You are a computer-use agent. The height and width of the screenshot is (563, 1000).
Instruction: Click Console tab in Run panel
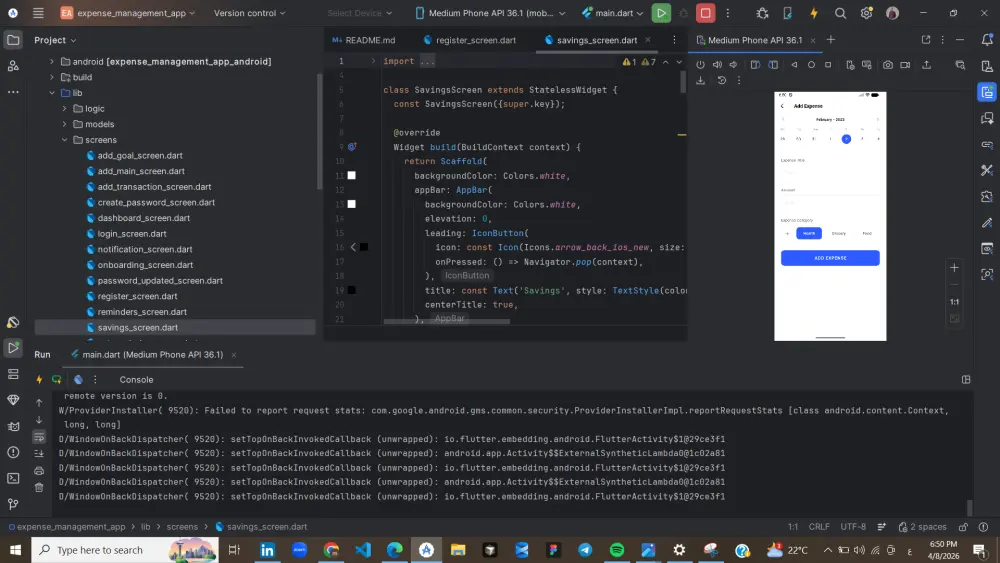click(136, 379)
